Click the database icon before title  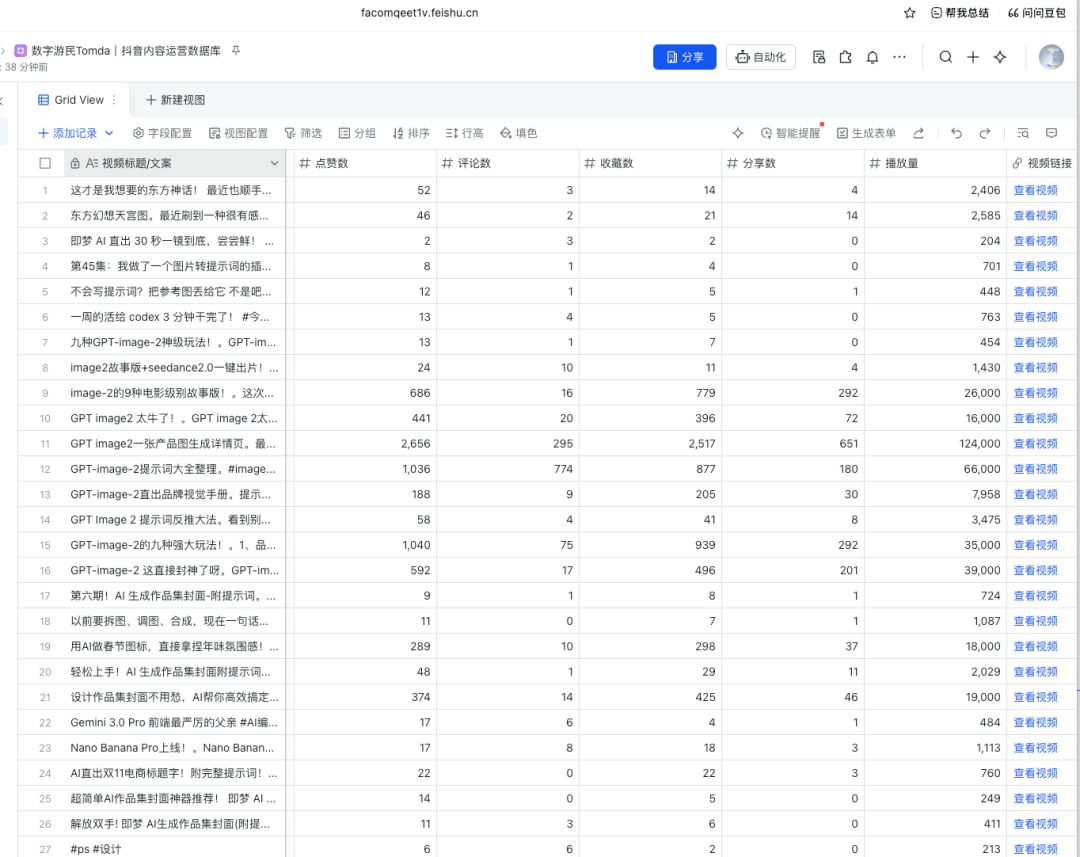click(x=21, y=51)
